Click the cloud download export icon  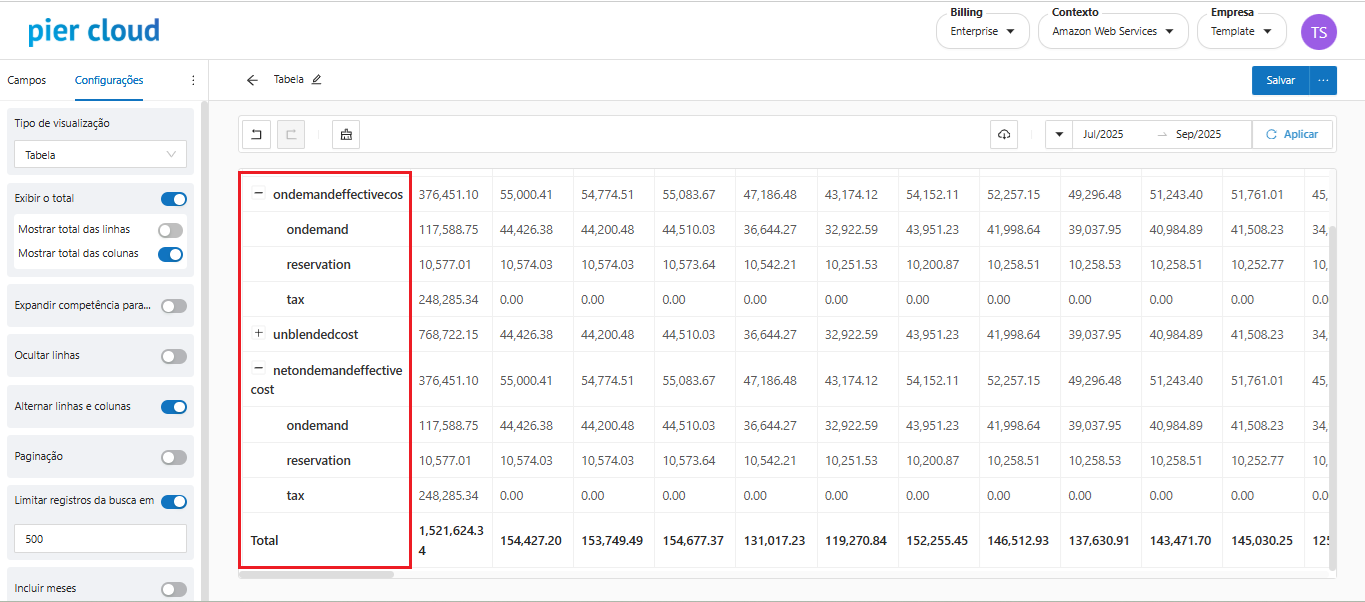click(1004, 135)
